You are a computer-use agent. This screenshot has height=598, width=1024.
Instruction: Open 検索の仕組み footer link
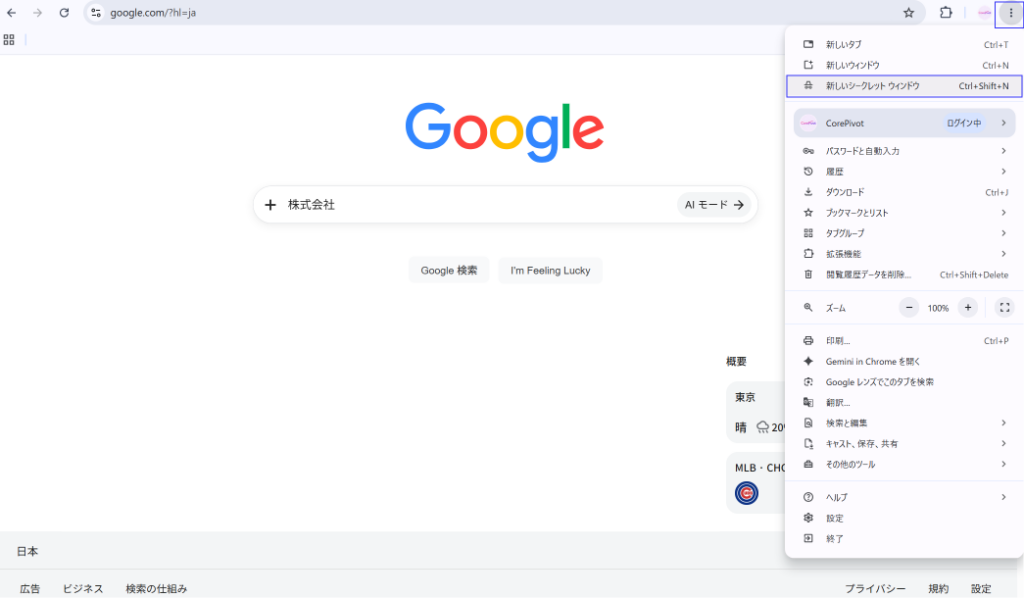coord(157,588)
